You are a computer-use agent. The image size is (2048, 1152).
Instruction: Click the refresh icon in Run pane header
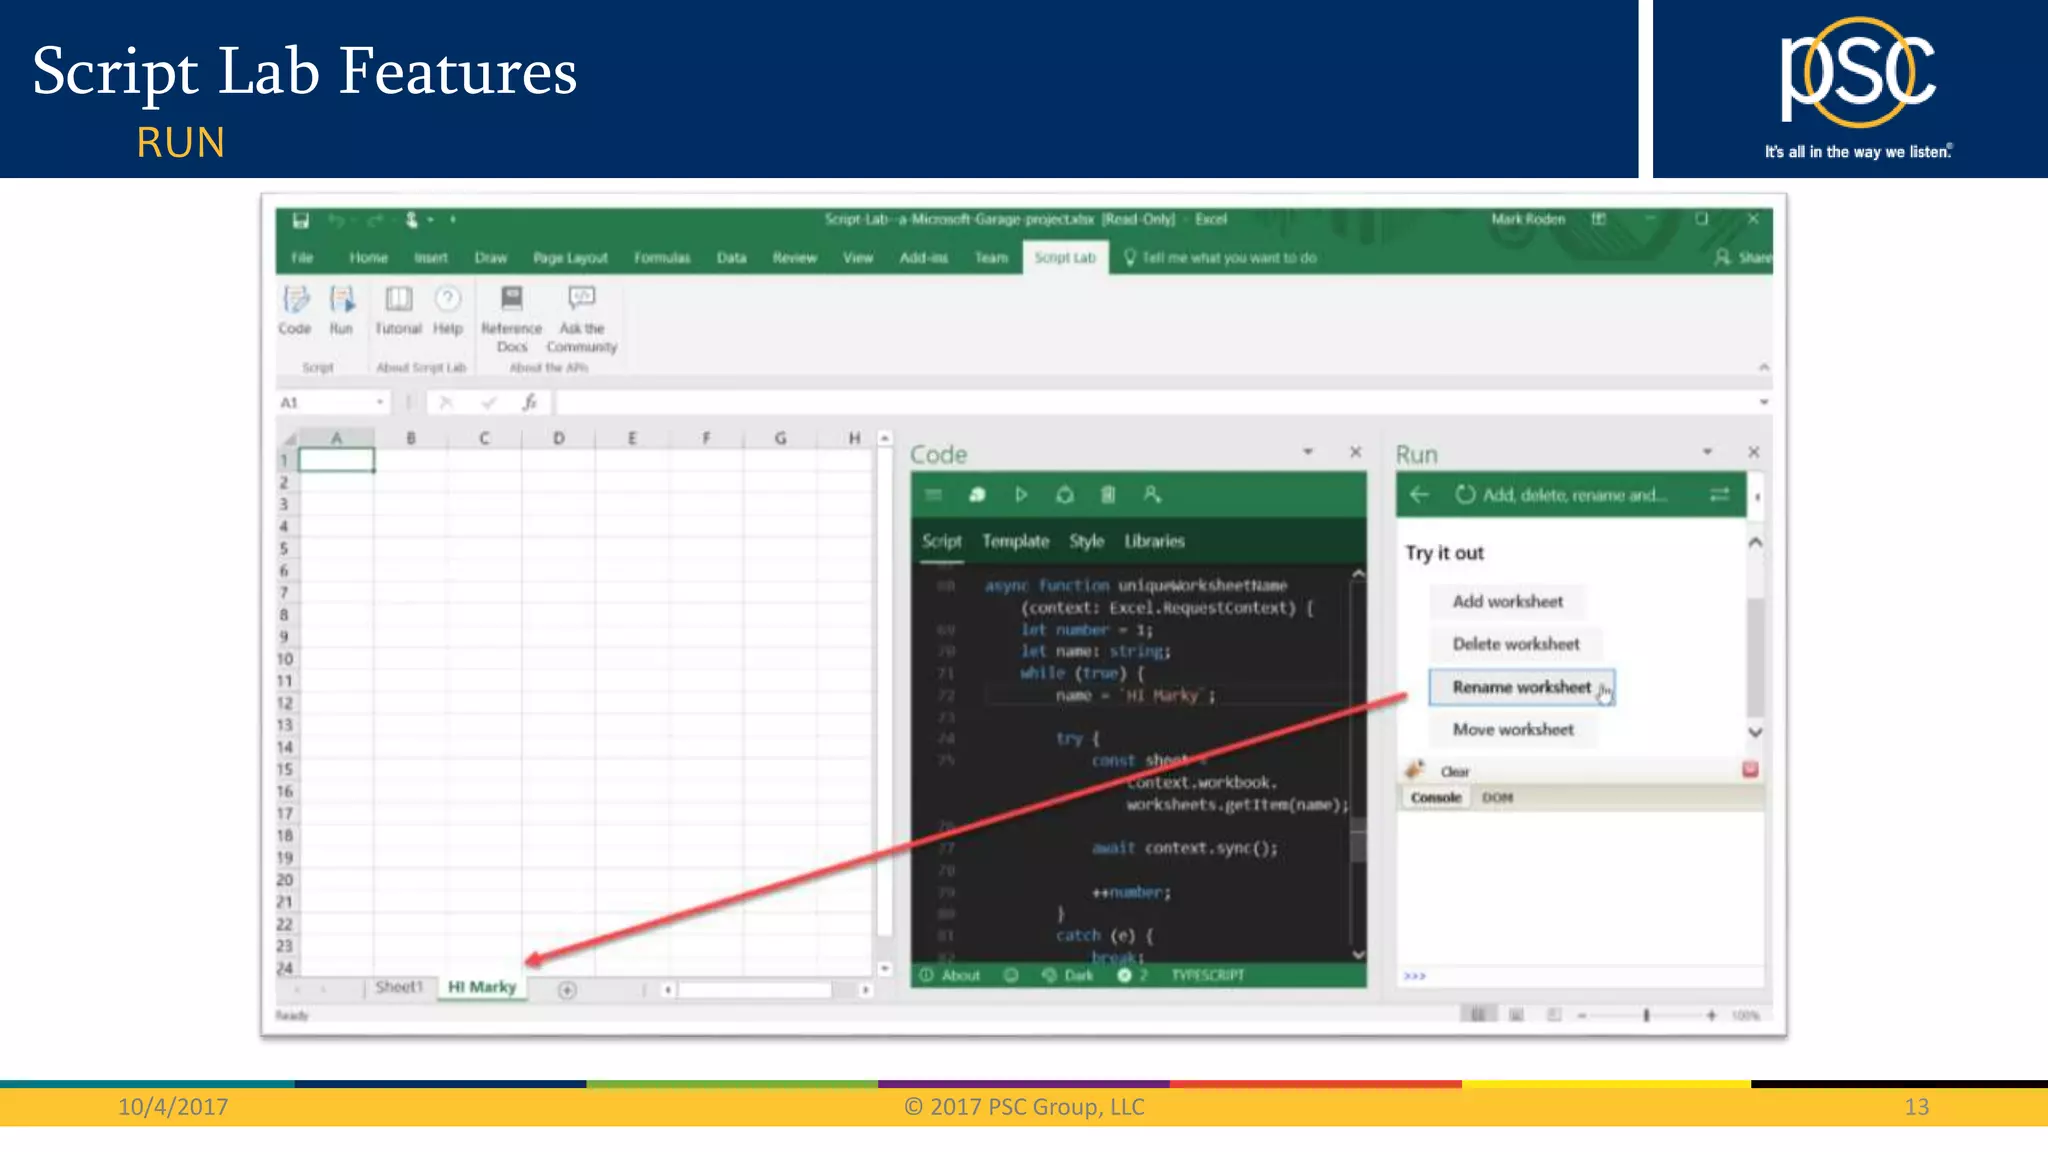1465,495
